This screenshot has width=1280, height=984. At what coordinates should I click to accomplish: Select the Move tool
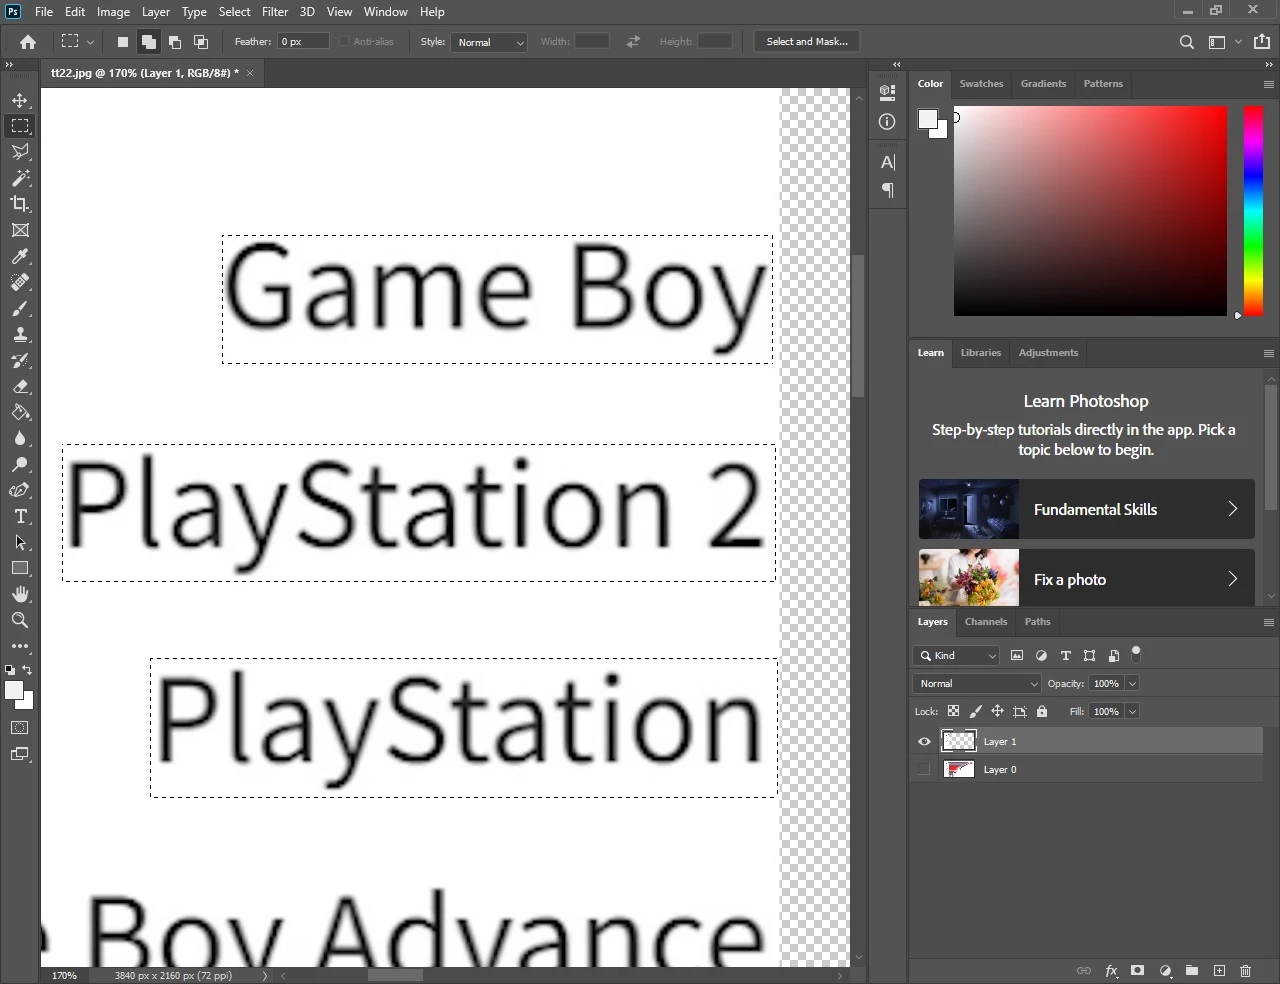[x=20, y=100]
